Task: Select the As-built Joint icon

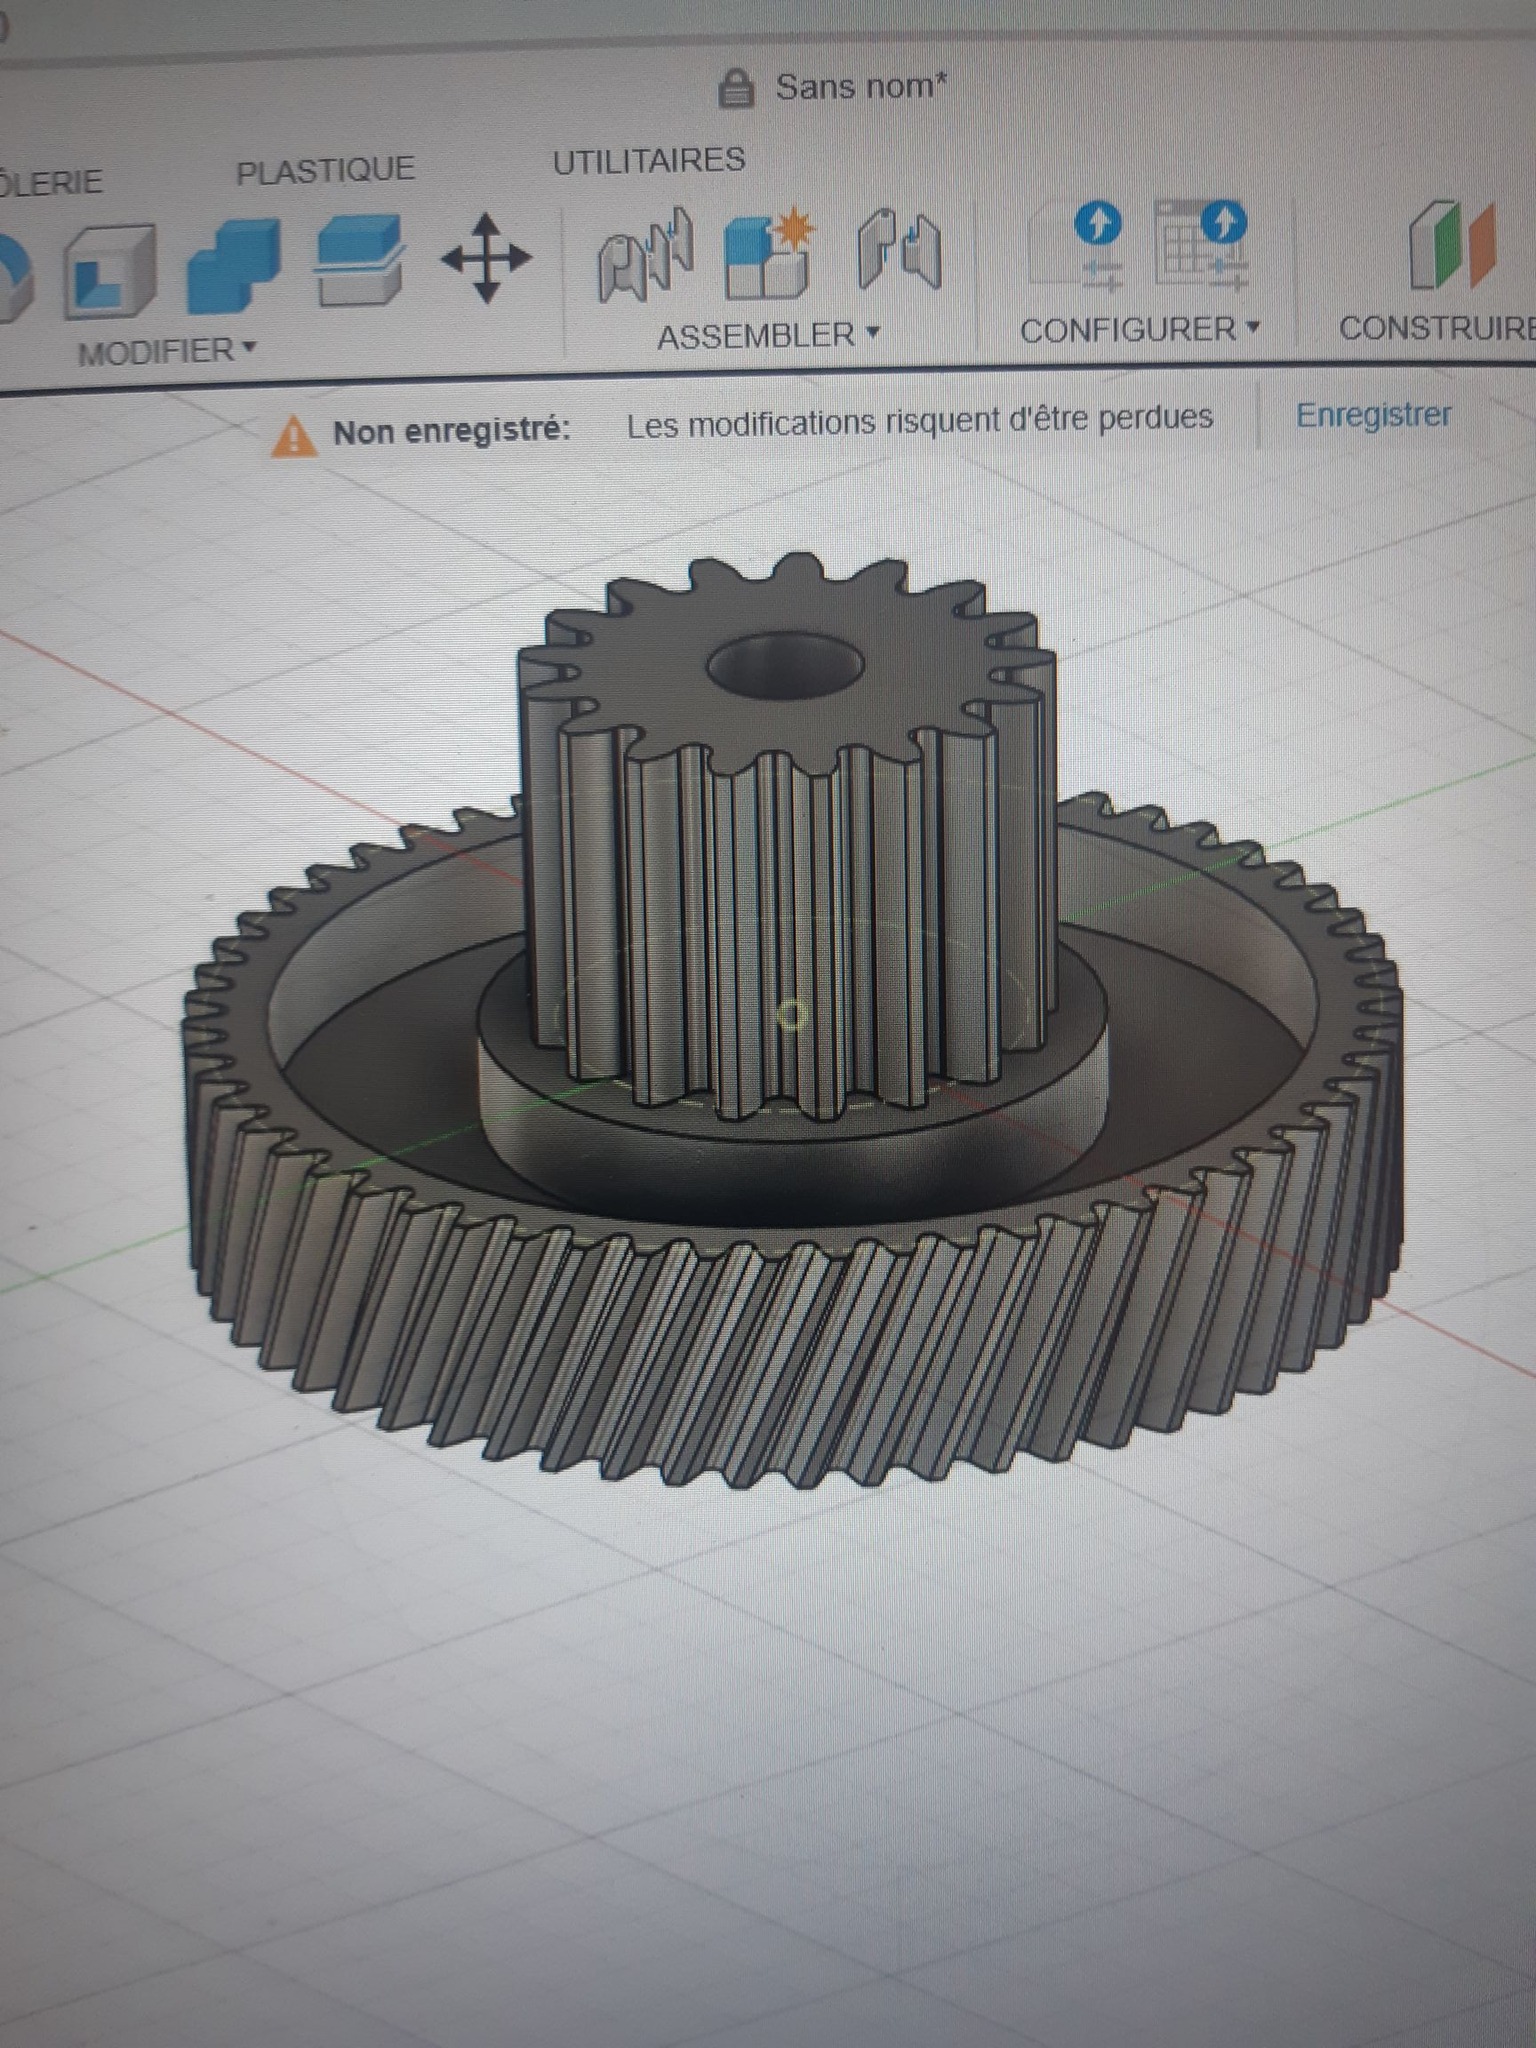Action: 899,248
